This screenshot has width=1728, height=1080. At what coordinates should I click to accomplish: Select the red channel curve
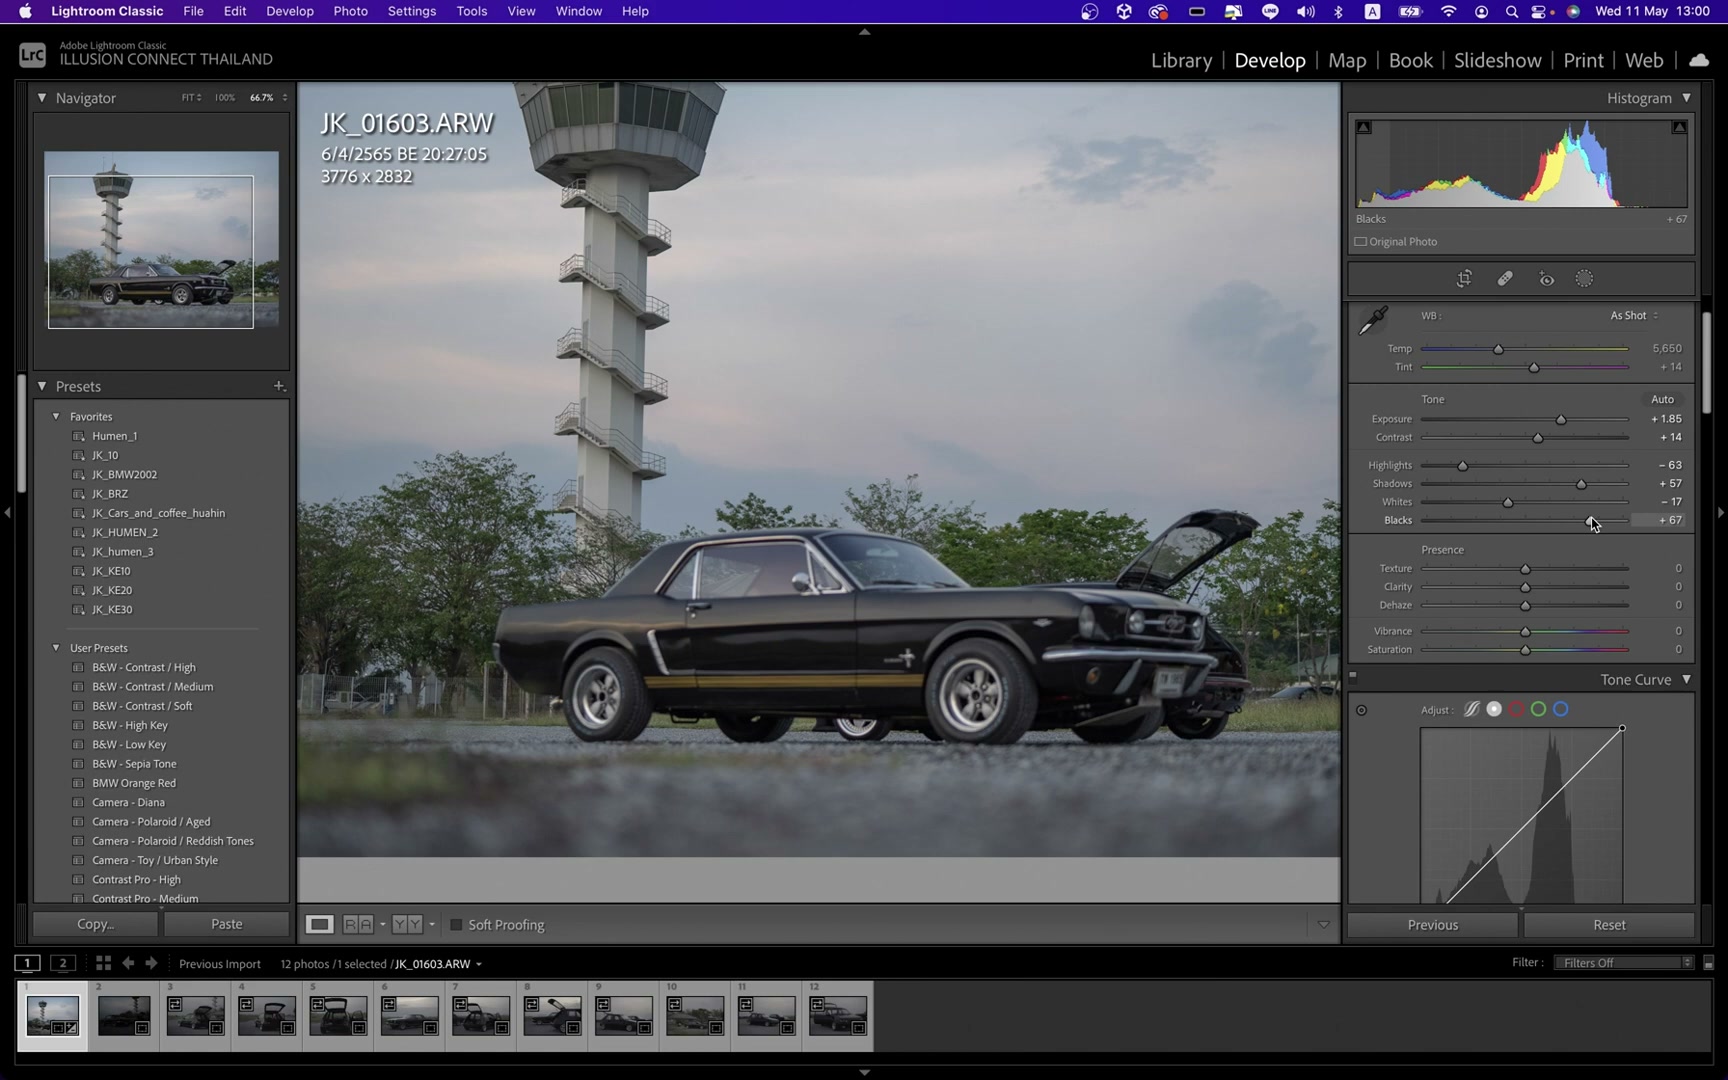click(x=1516, y=710)
